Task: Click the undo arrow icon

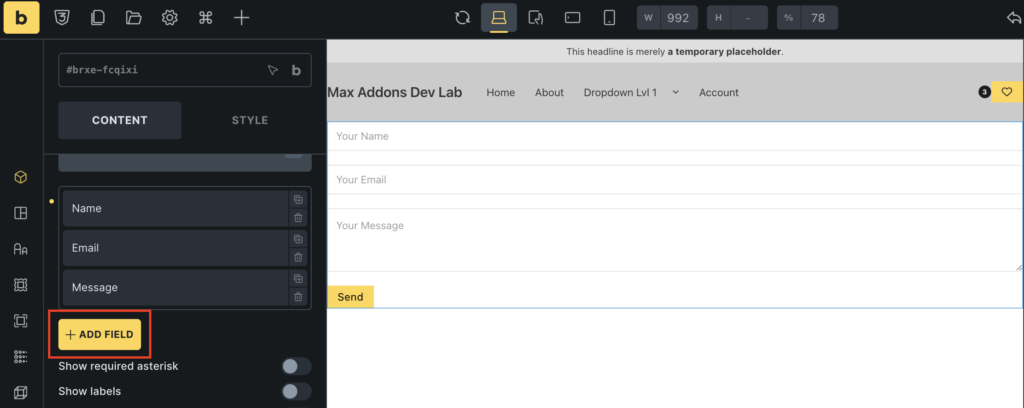Action: [x=1014, y=18]
